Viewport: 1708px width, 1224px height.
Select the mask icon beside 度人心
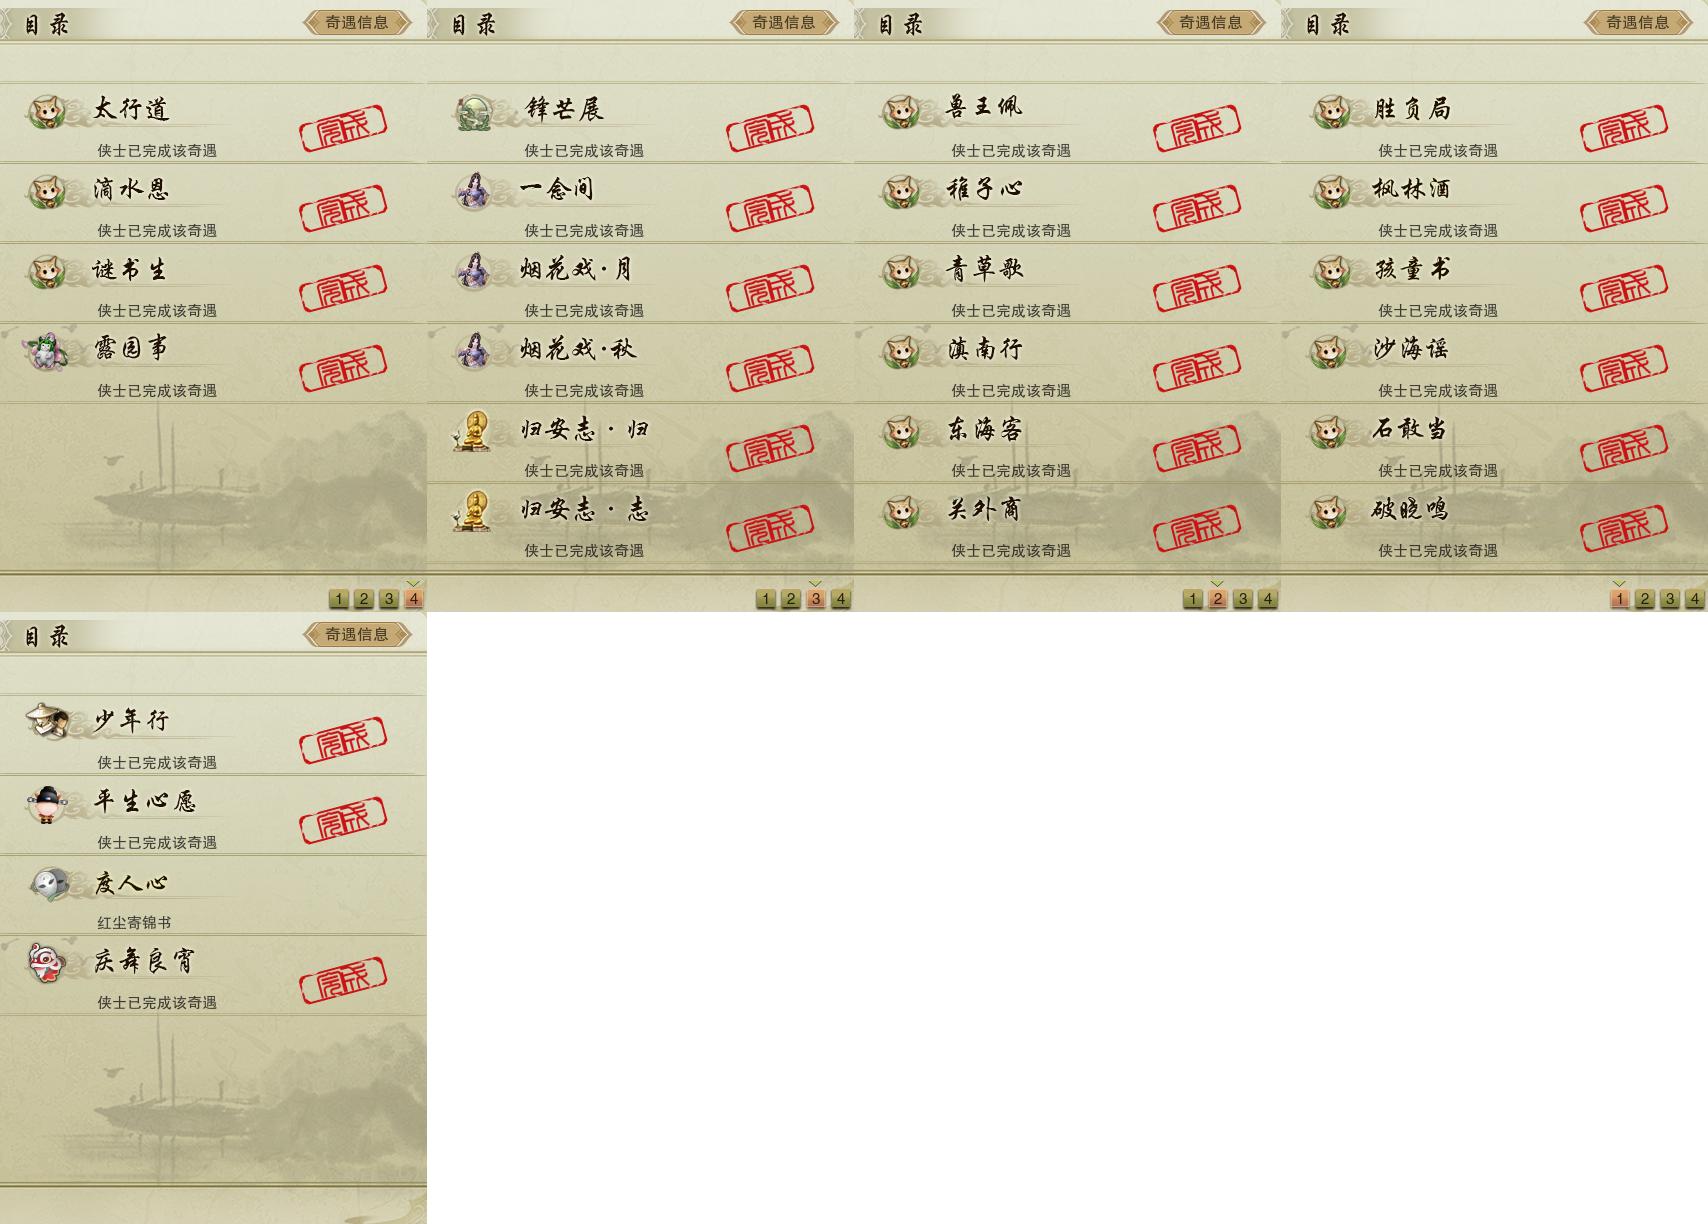coord(48,884)
